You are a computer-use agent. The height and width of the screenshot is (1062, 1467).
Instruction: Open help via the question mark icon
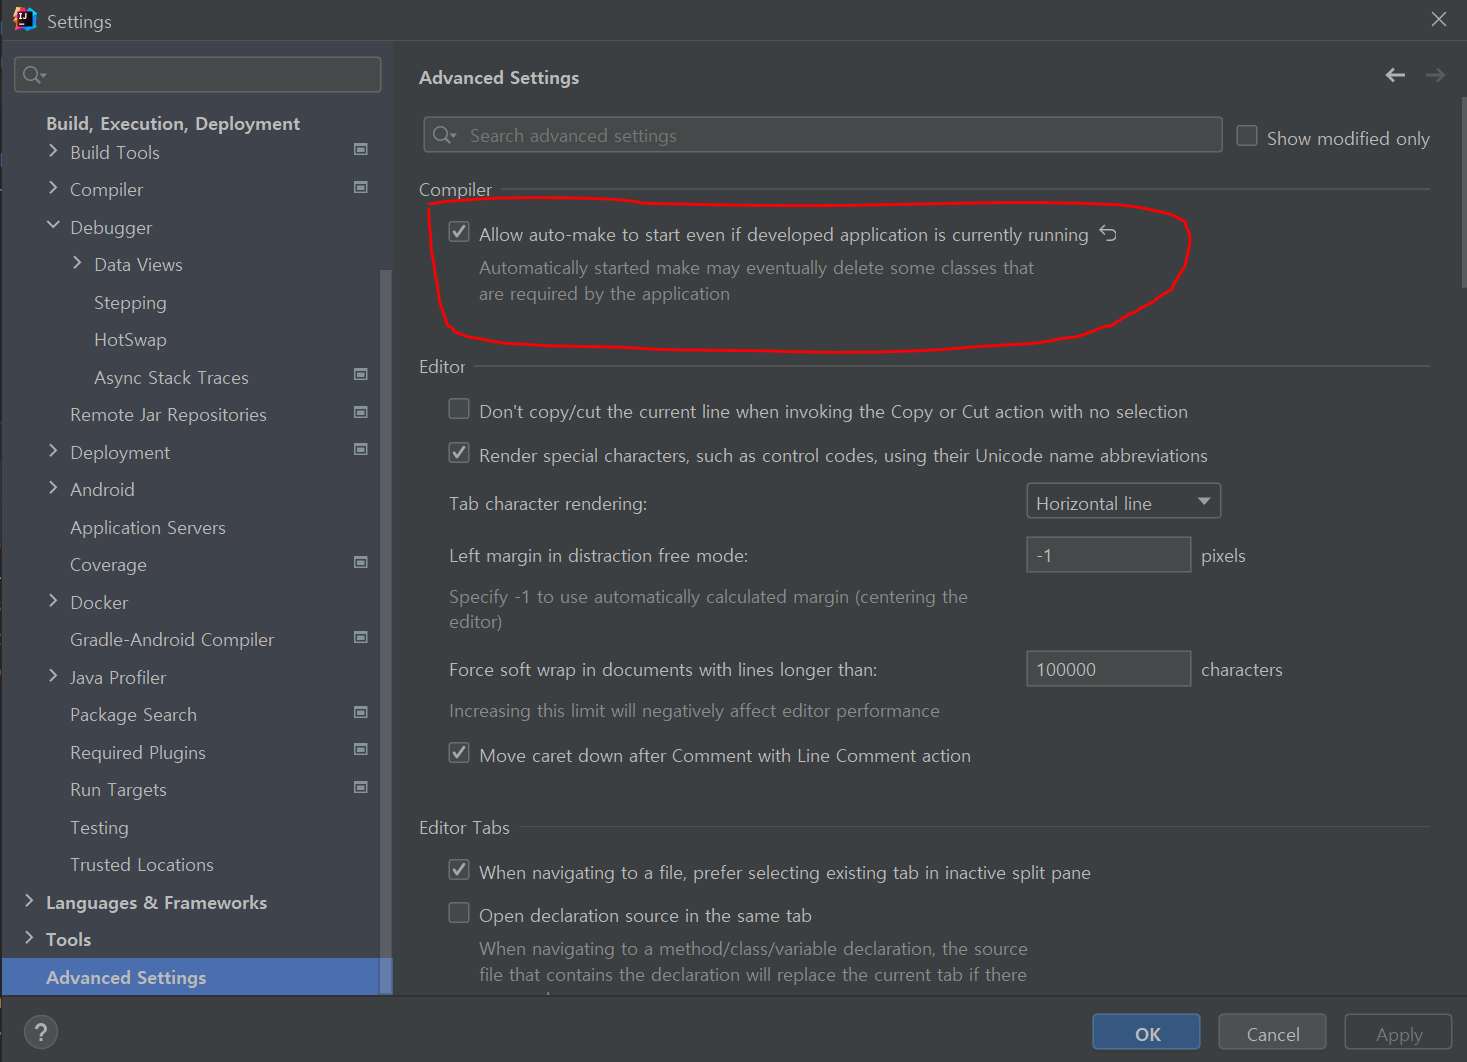(40, 1031)
